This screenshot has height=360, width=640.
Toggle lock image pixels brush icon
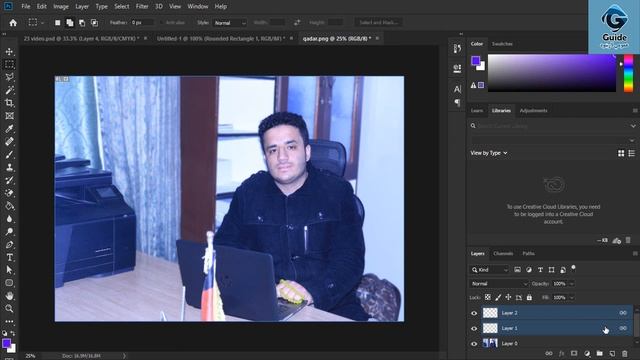[498, 298]
